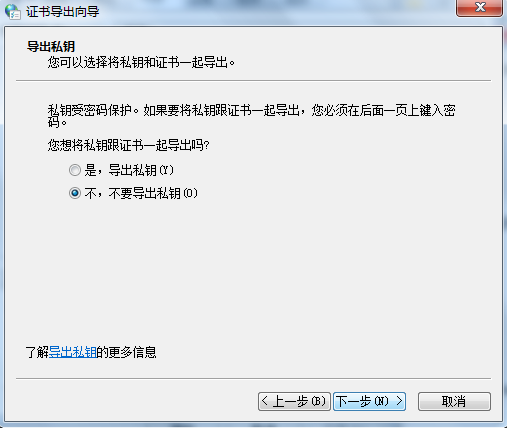The image size is (507, 428).
Task: Select the 不，不要导出私钥(O) radio button
Action: [75, 193]
